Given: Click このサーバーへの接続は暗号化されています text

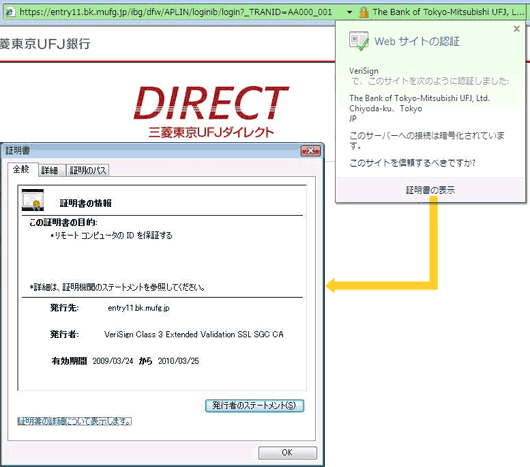Looking at the screenshot, I should (x=427, y=141).
